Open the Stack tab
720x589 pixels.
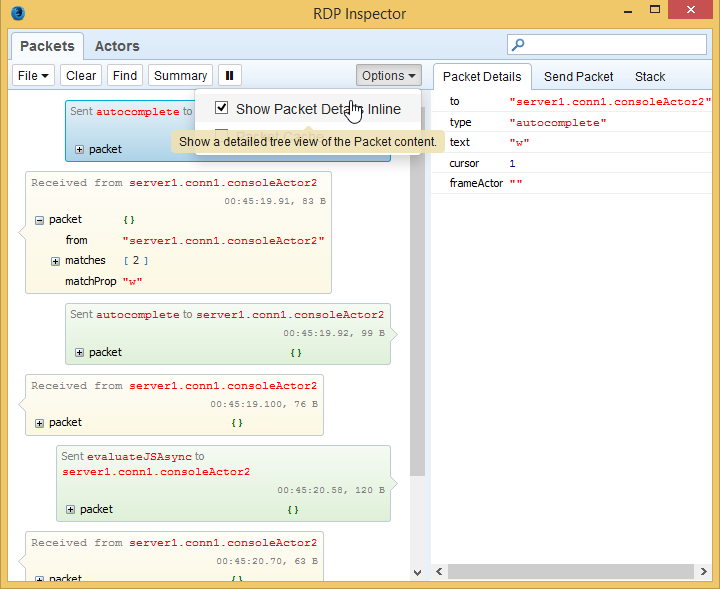click(650, 77)
